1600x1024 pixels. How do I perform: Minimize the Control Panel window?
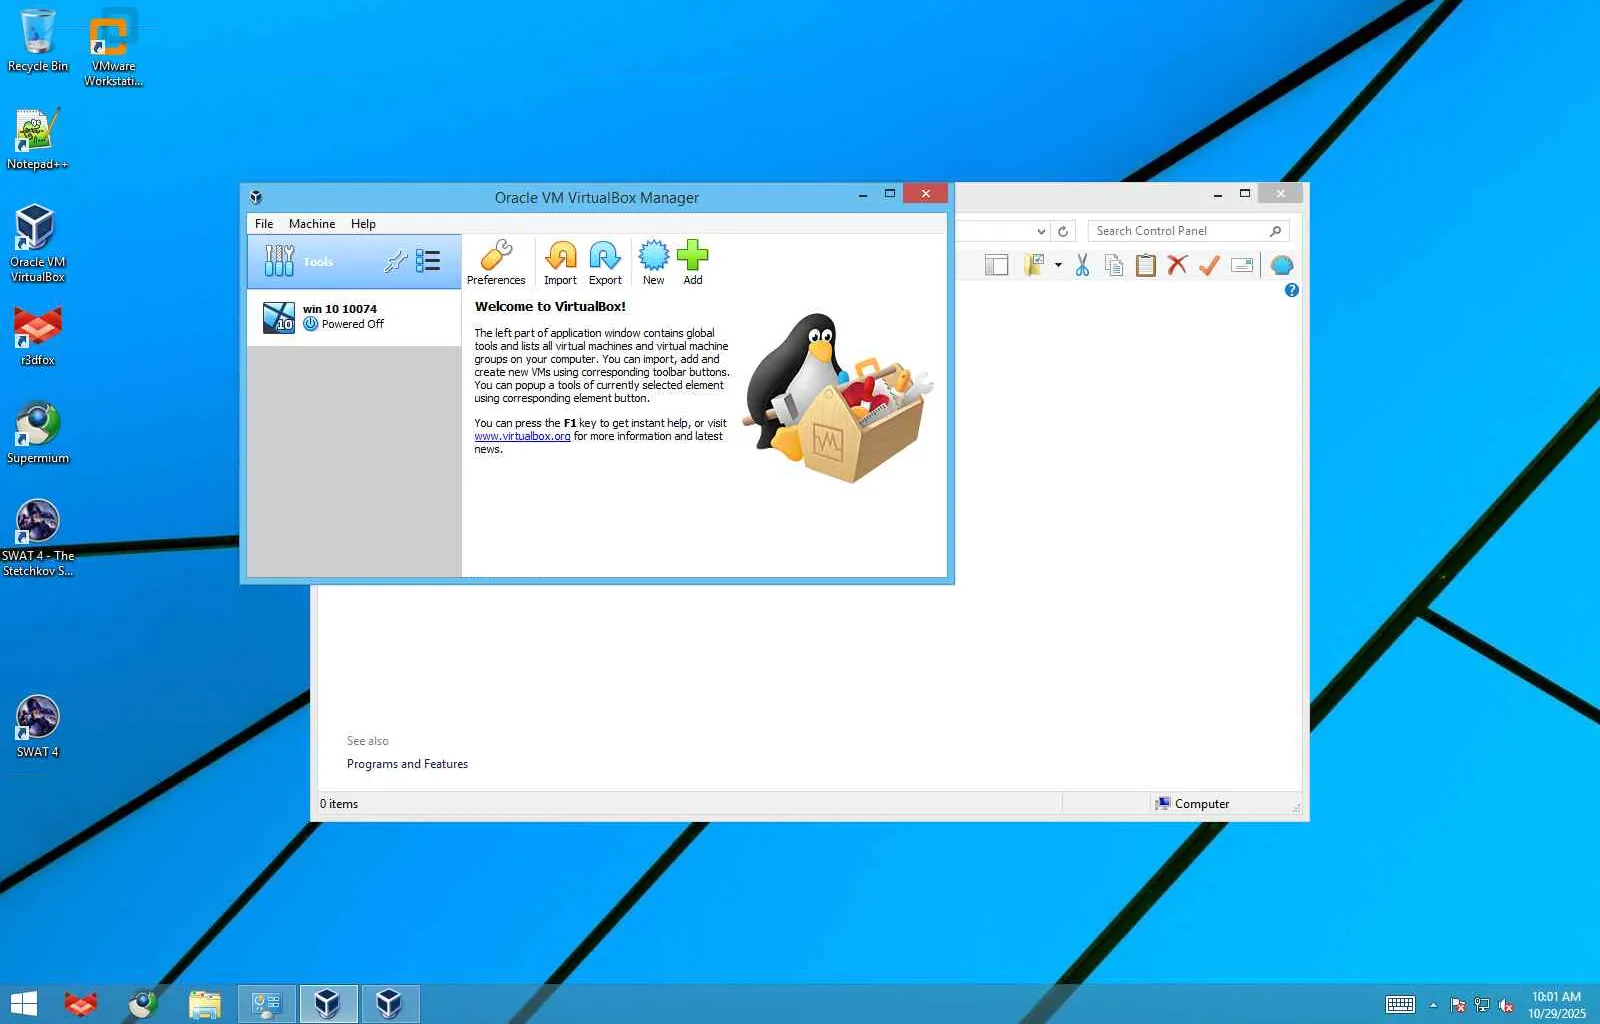[1217, 194]
